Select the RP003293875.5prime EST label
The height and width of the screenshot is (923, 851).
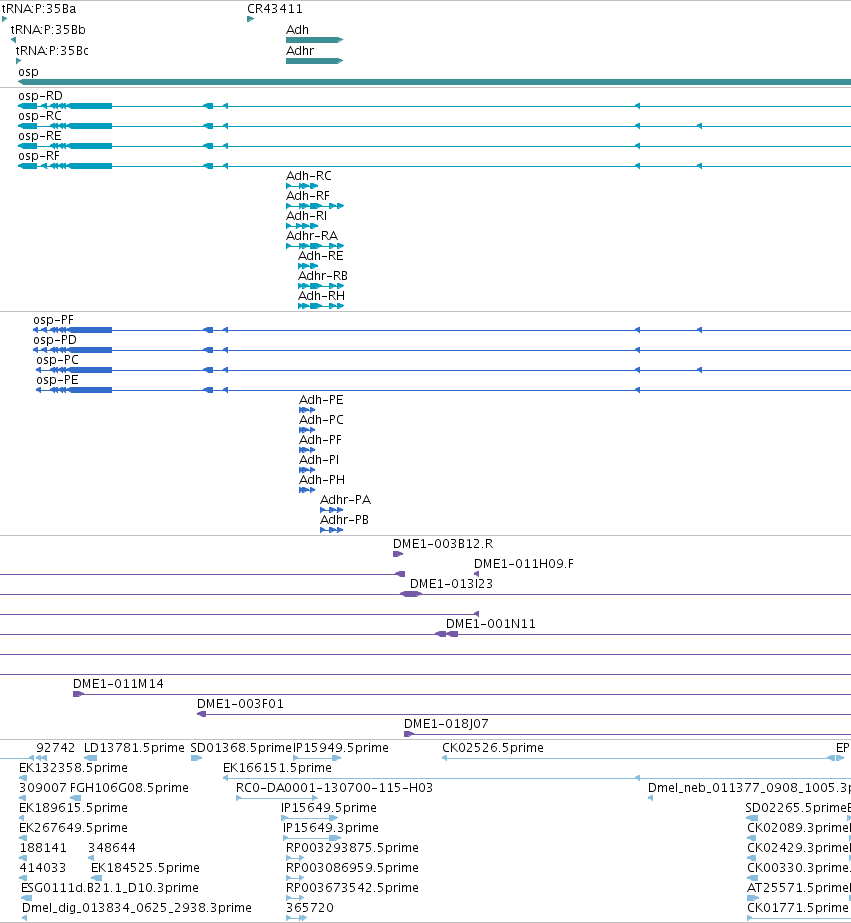click(x=353, y=848)
